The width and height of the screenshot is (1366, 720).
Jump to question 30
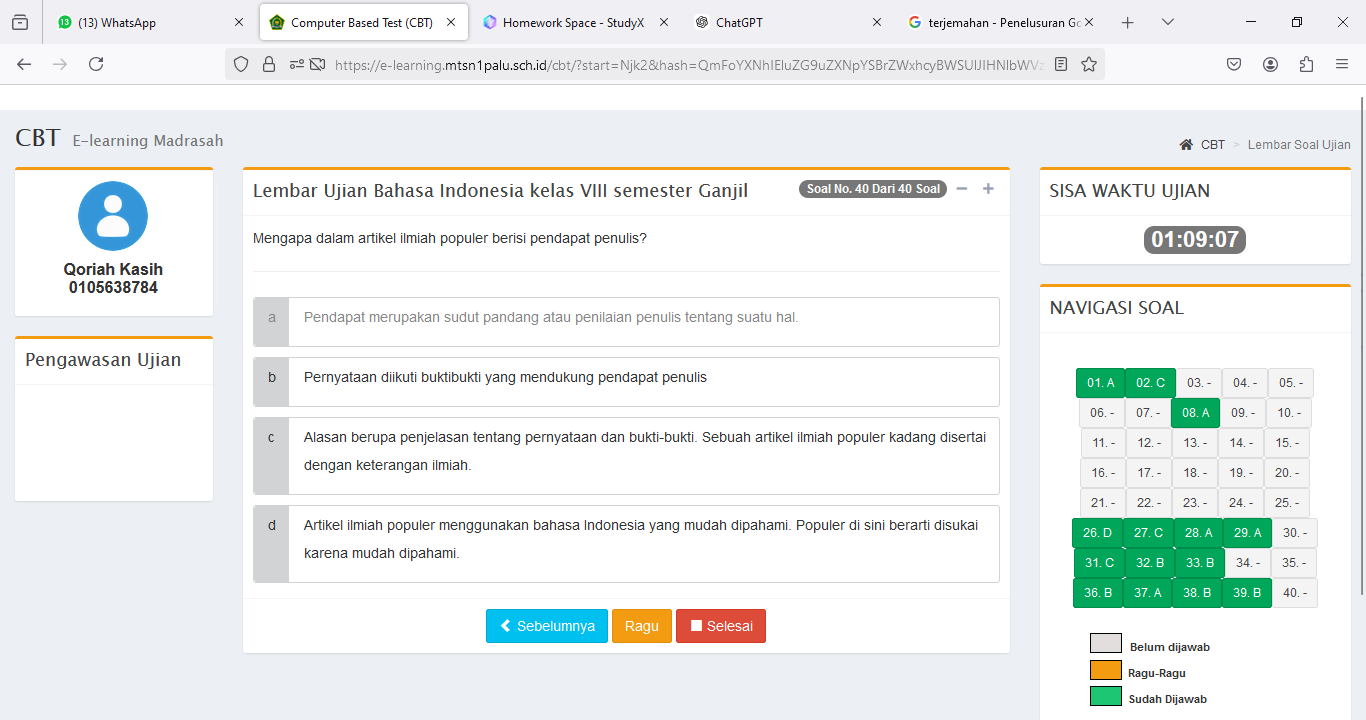[1295, 533]
